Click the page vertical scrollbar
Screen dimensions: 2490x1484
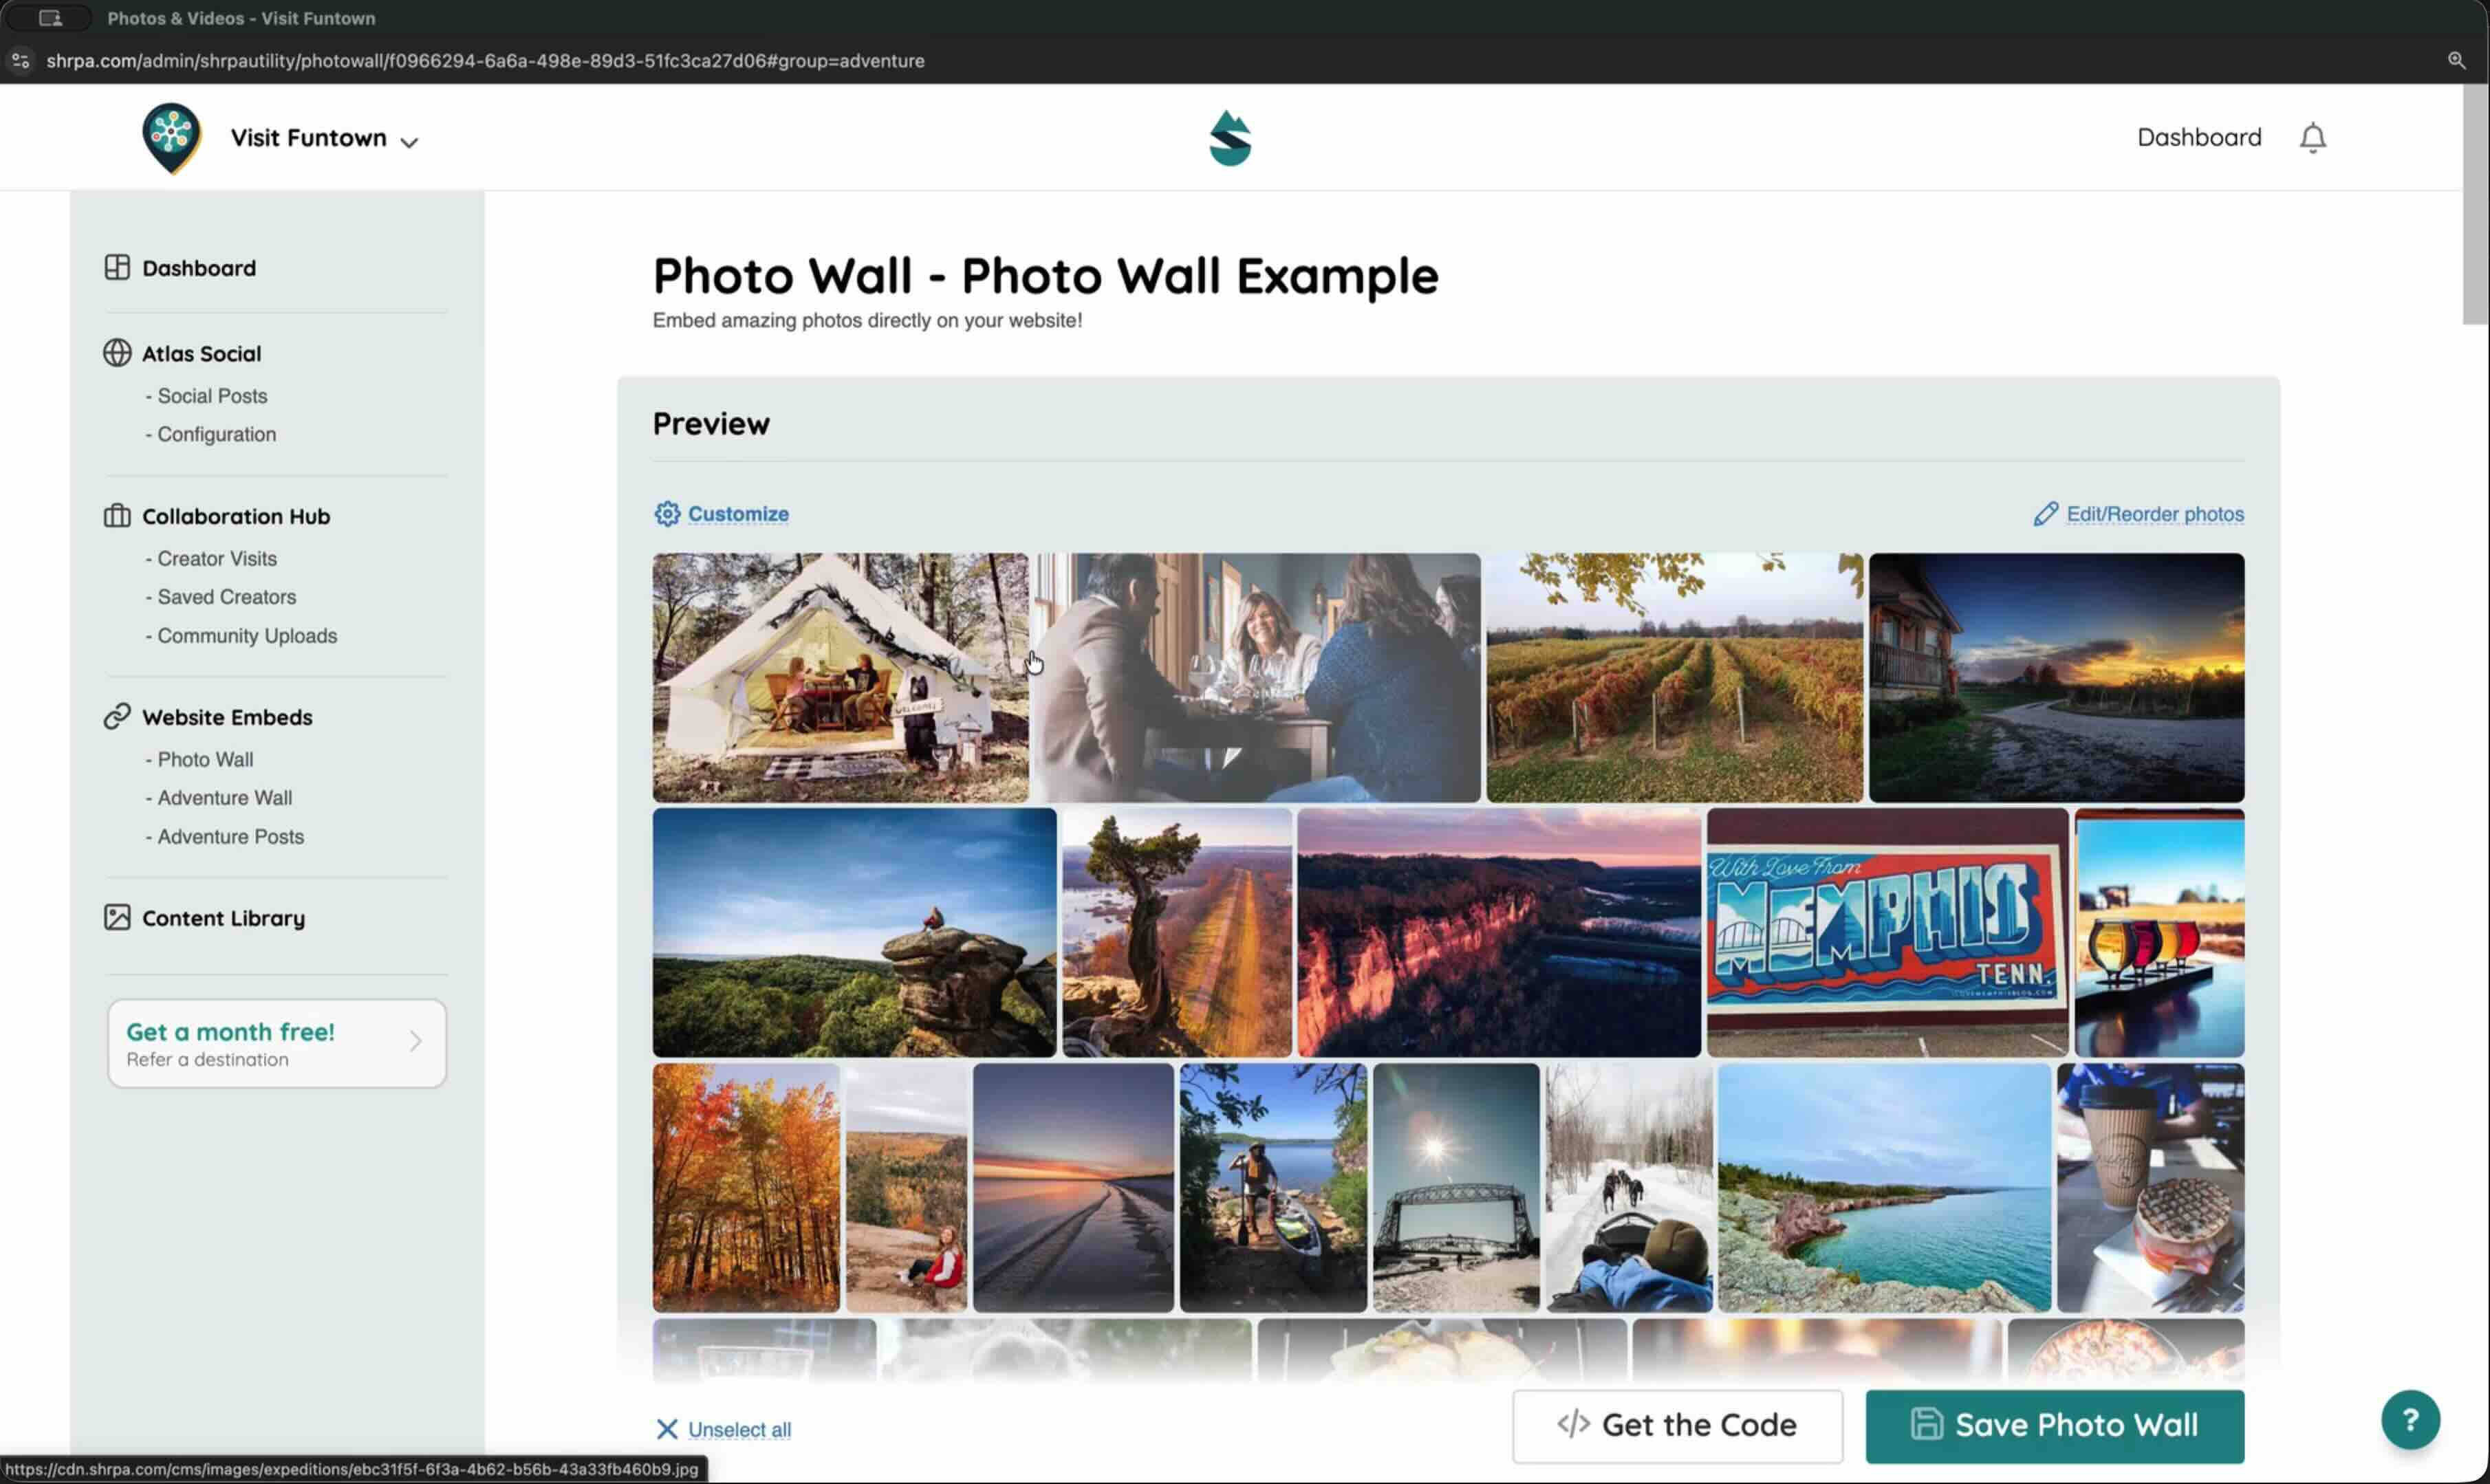click(2475, 205)
